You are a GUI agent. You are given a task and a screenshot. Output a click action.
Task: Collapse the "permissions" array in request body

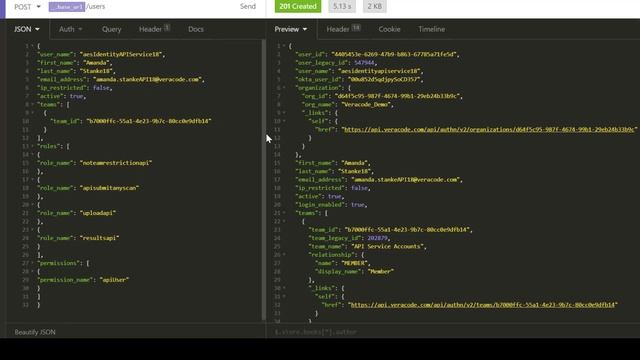click(32, 263)
